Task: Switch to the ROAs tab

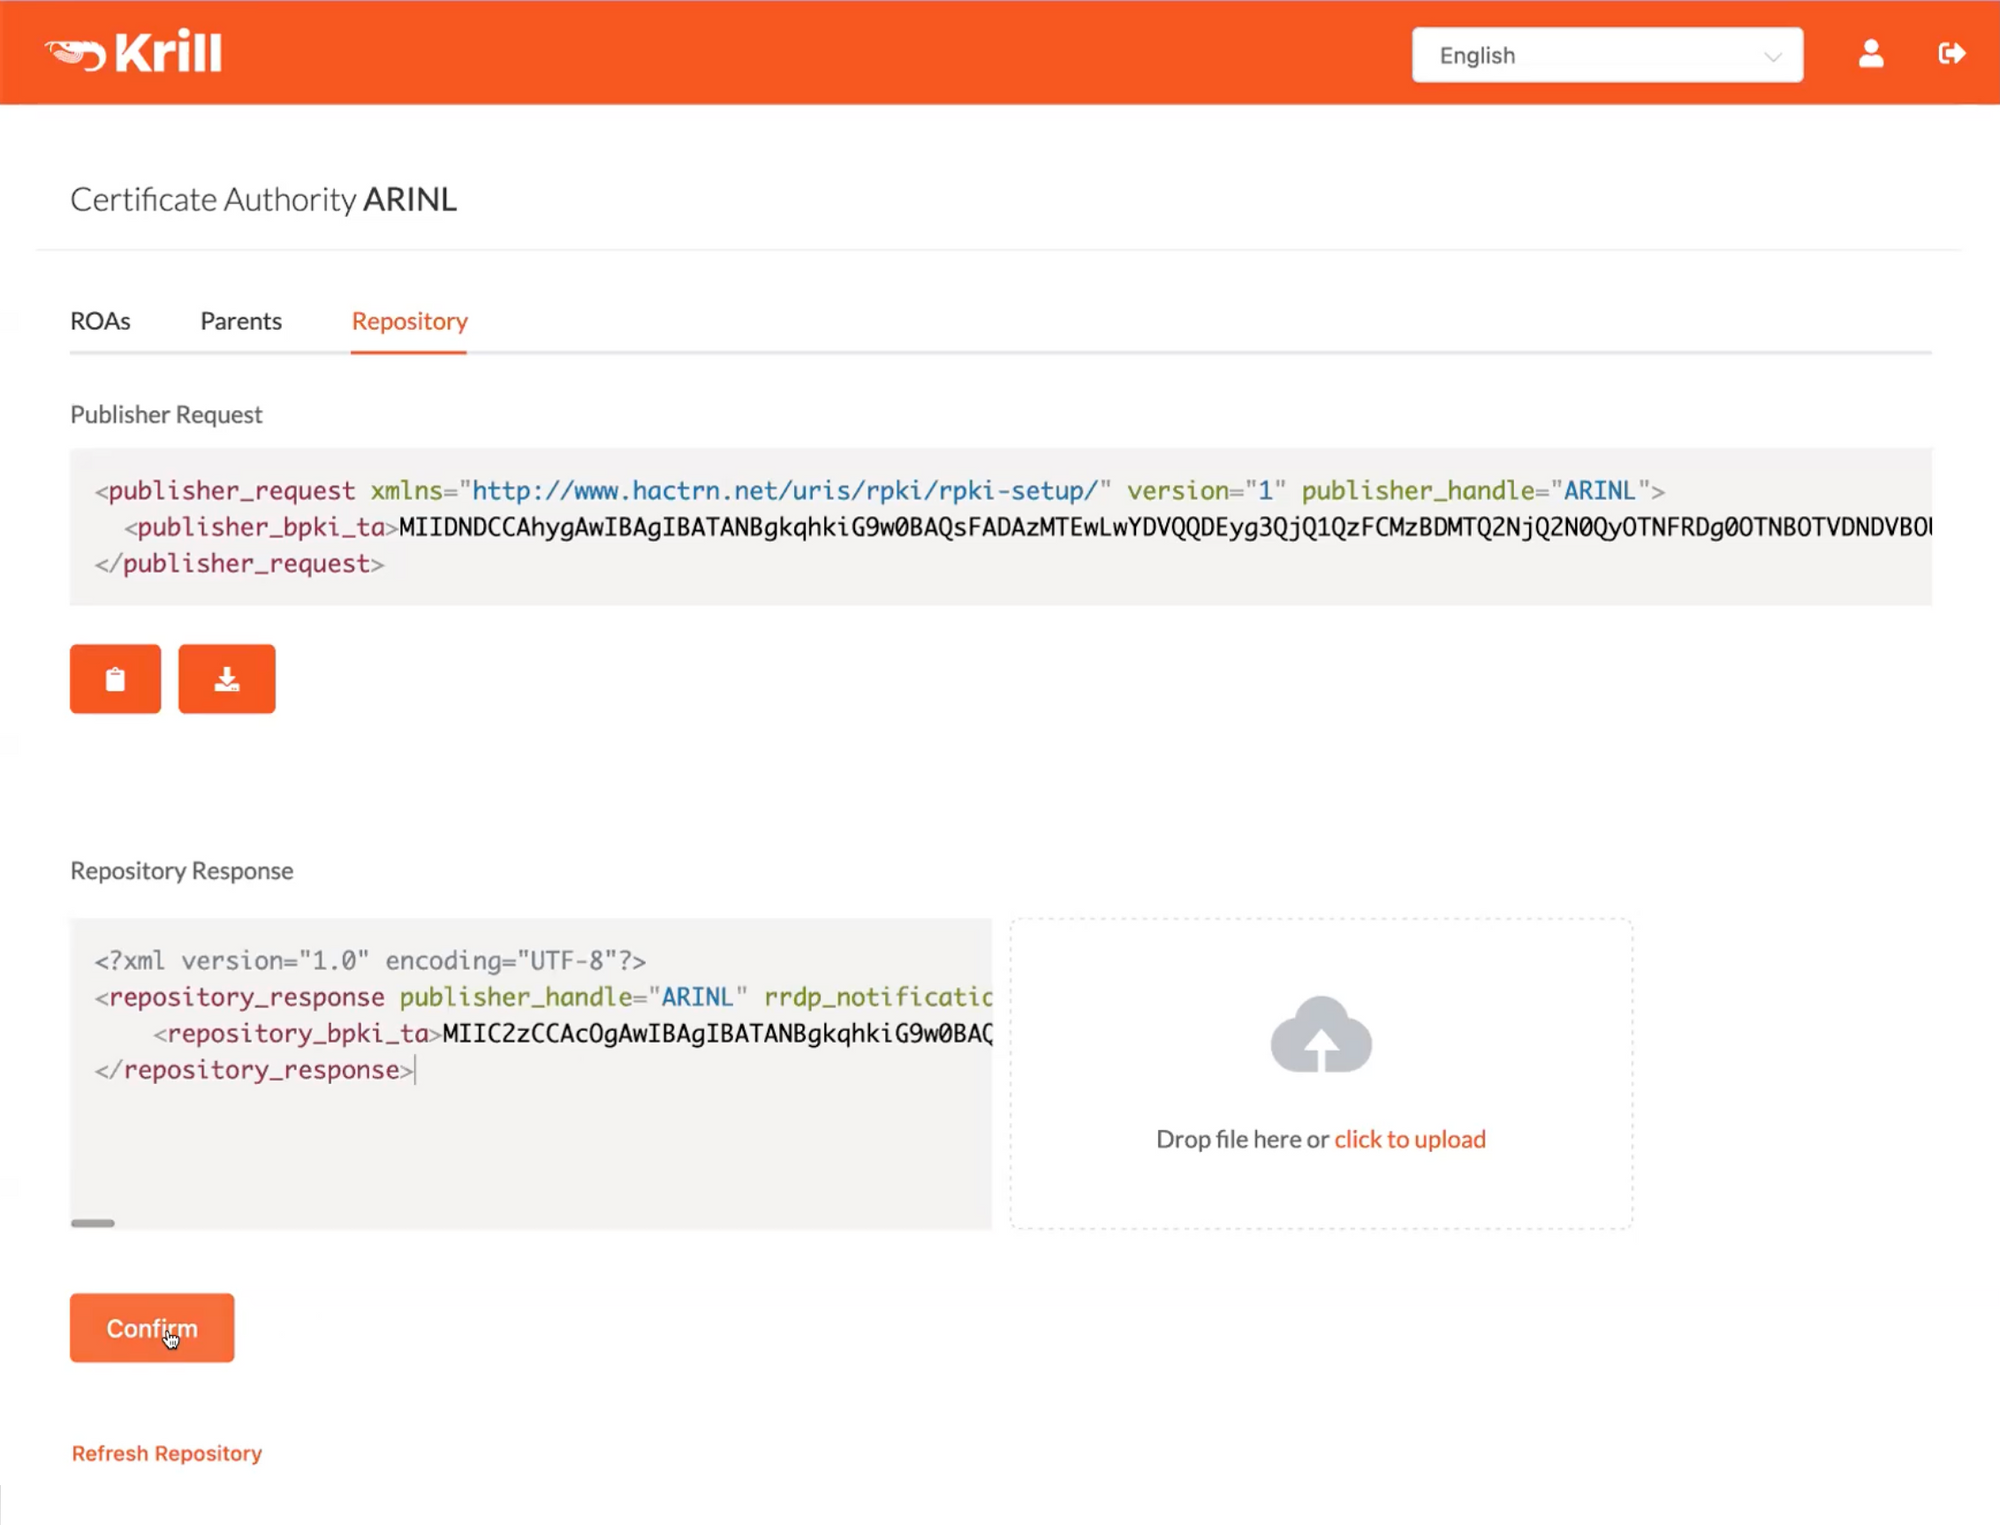Action: tap(100, 321)
